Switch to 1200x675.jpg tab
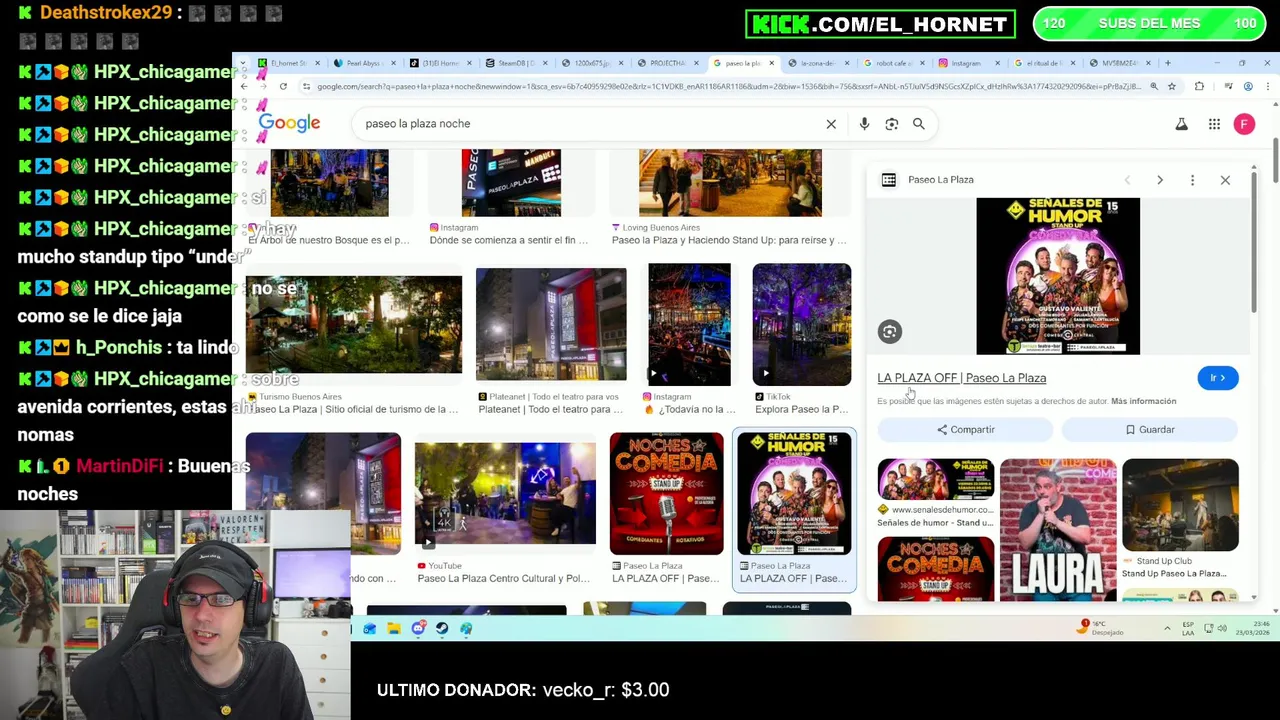 590,63
